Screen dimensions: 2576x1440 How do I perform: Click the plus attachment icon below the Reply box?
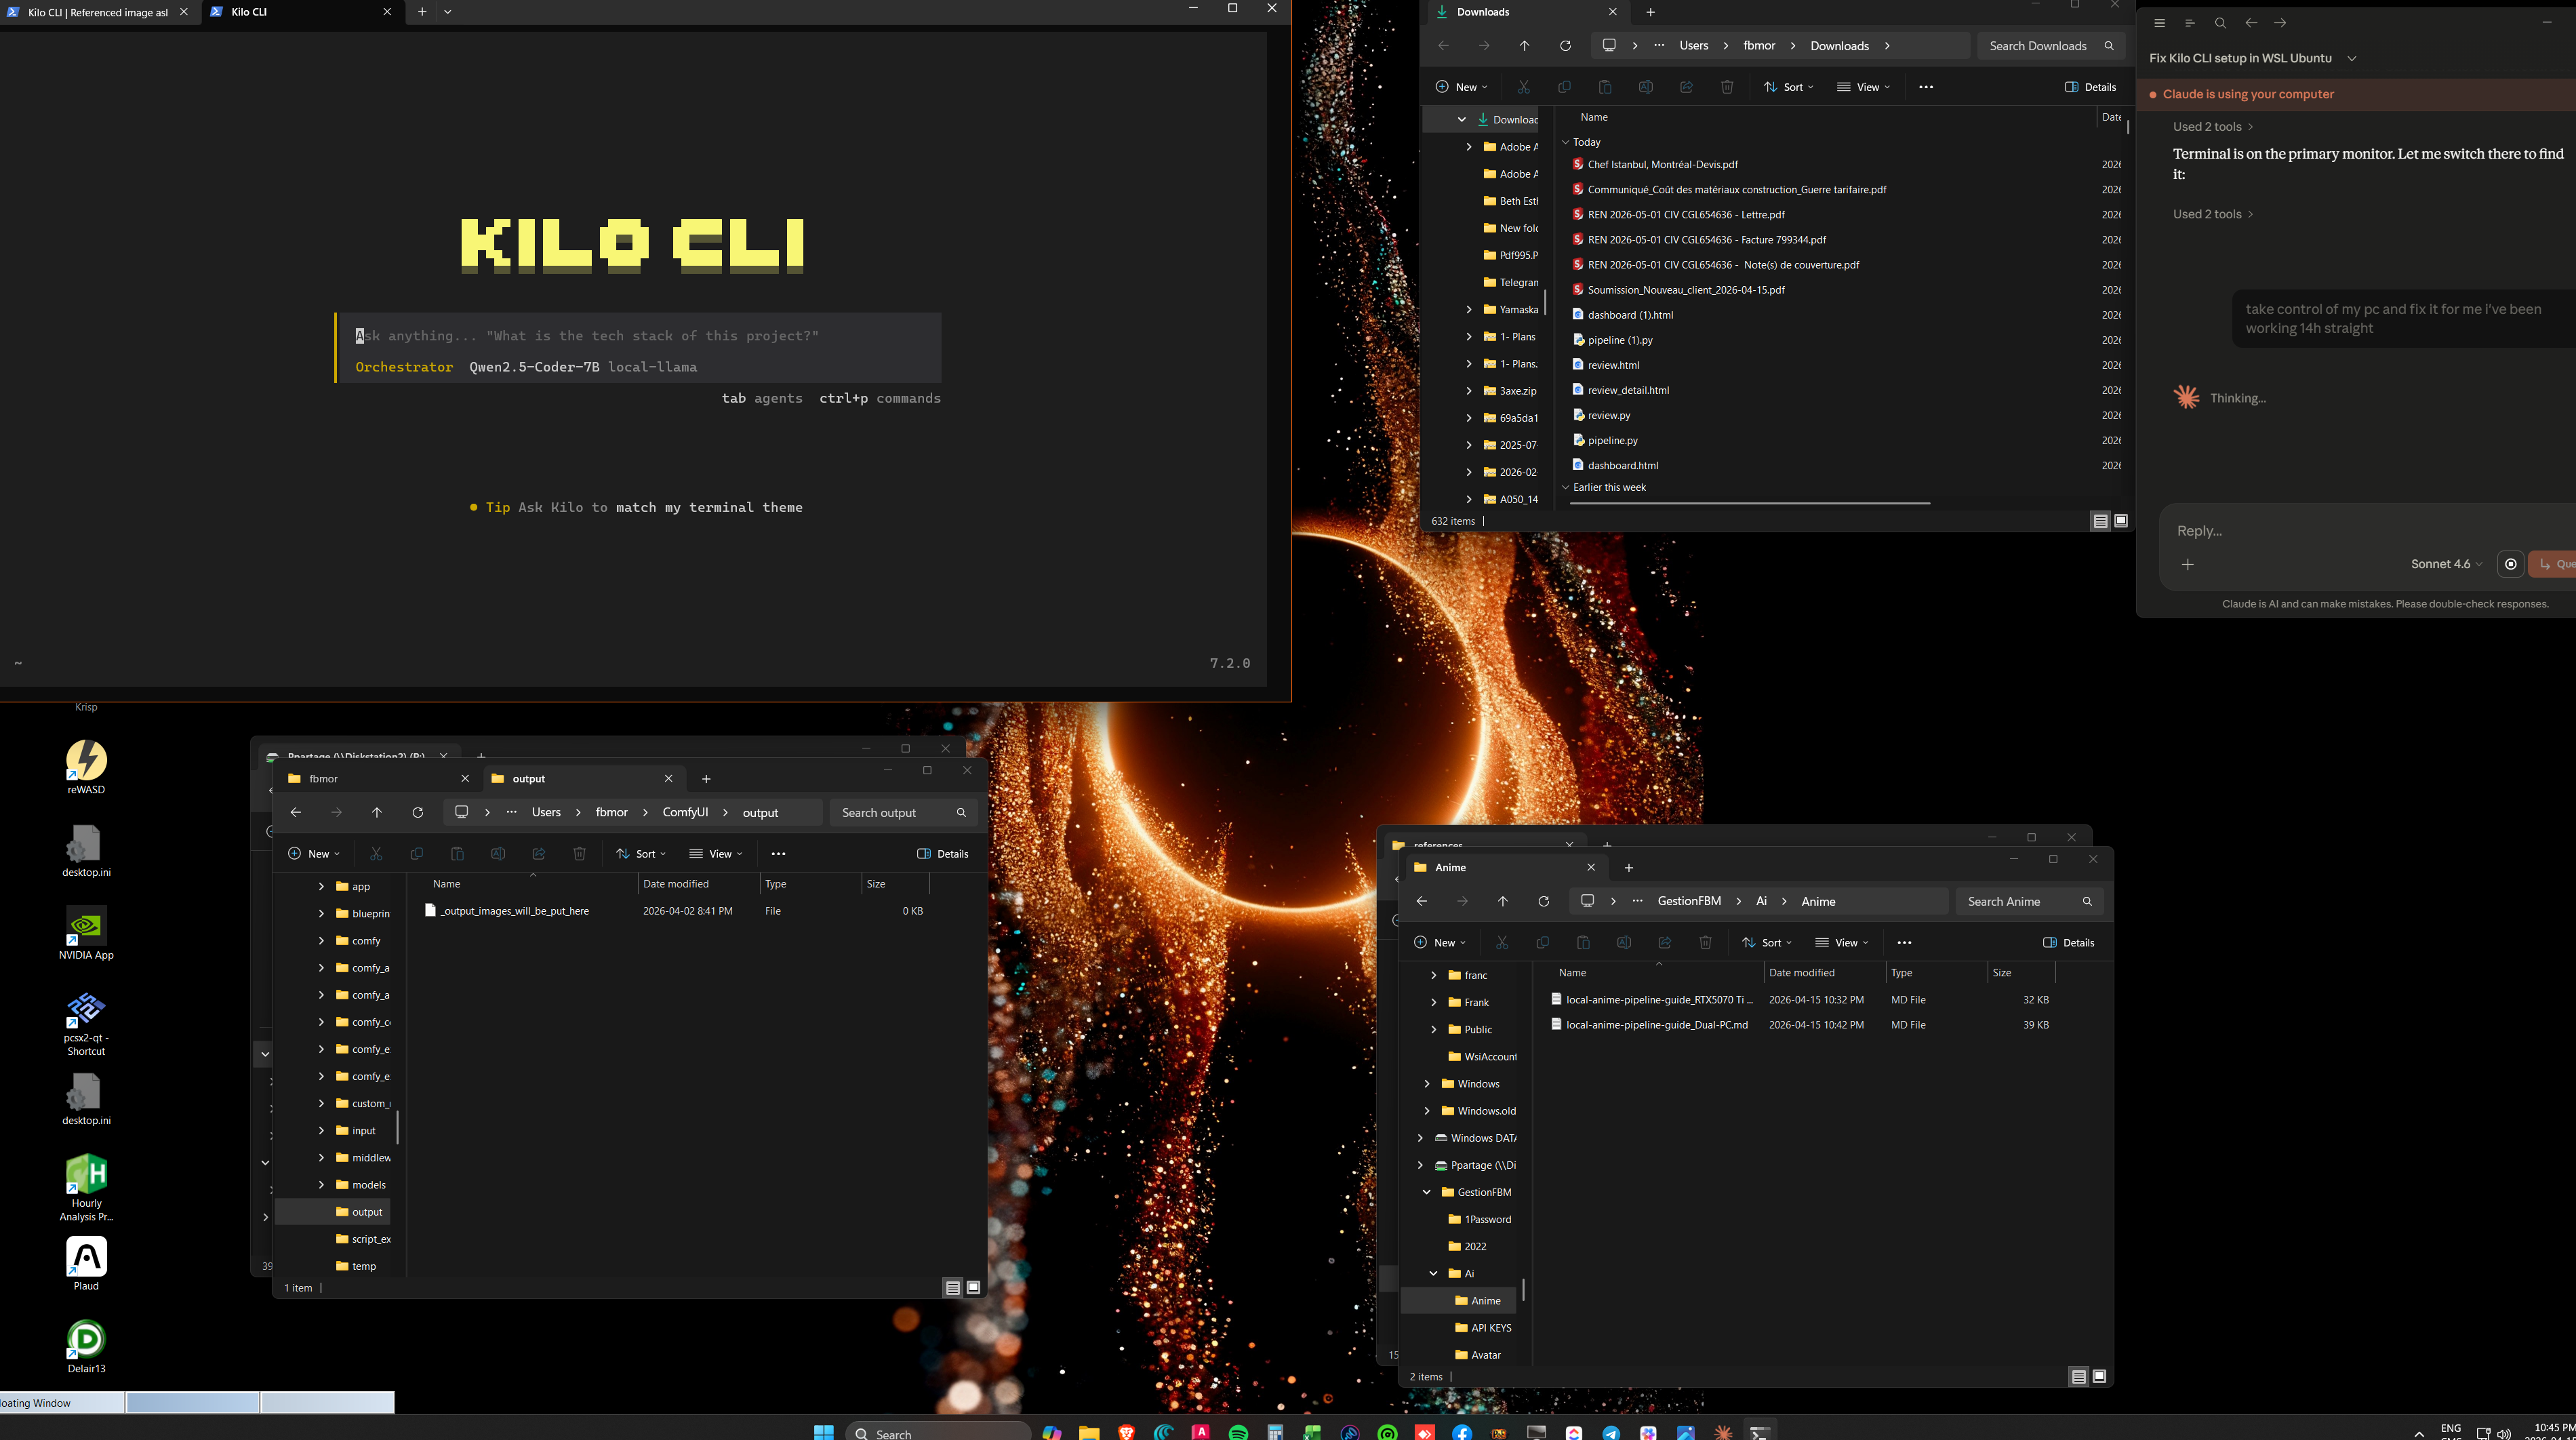[2187, 564]
